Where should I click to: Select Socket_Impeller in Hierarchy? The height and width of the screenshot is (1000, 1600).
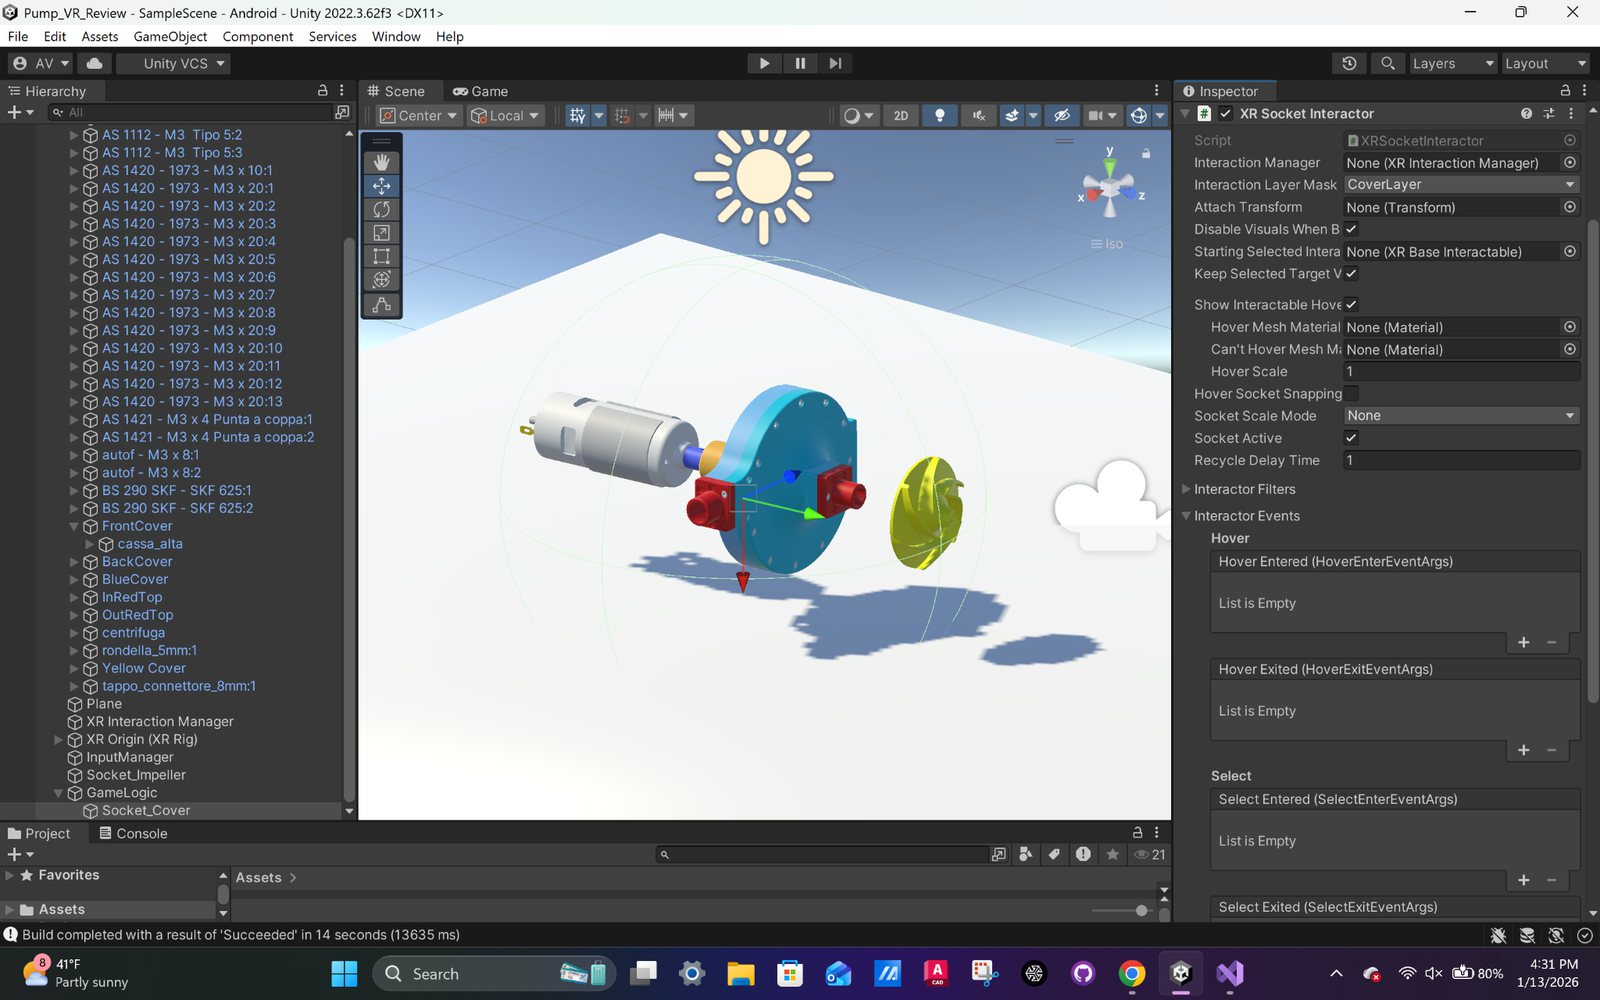(x=136, y=775)
